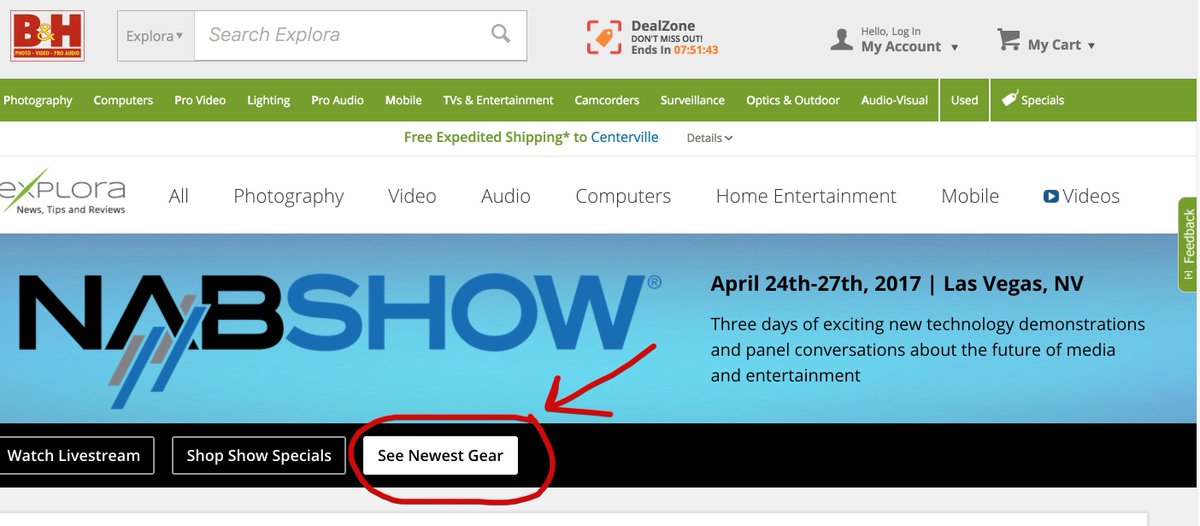Select the Explora Mobile tab
The image size is (1200, 526).
(x=970, y=196)
